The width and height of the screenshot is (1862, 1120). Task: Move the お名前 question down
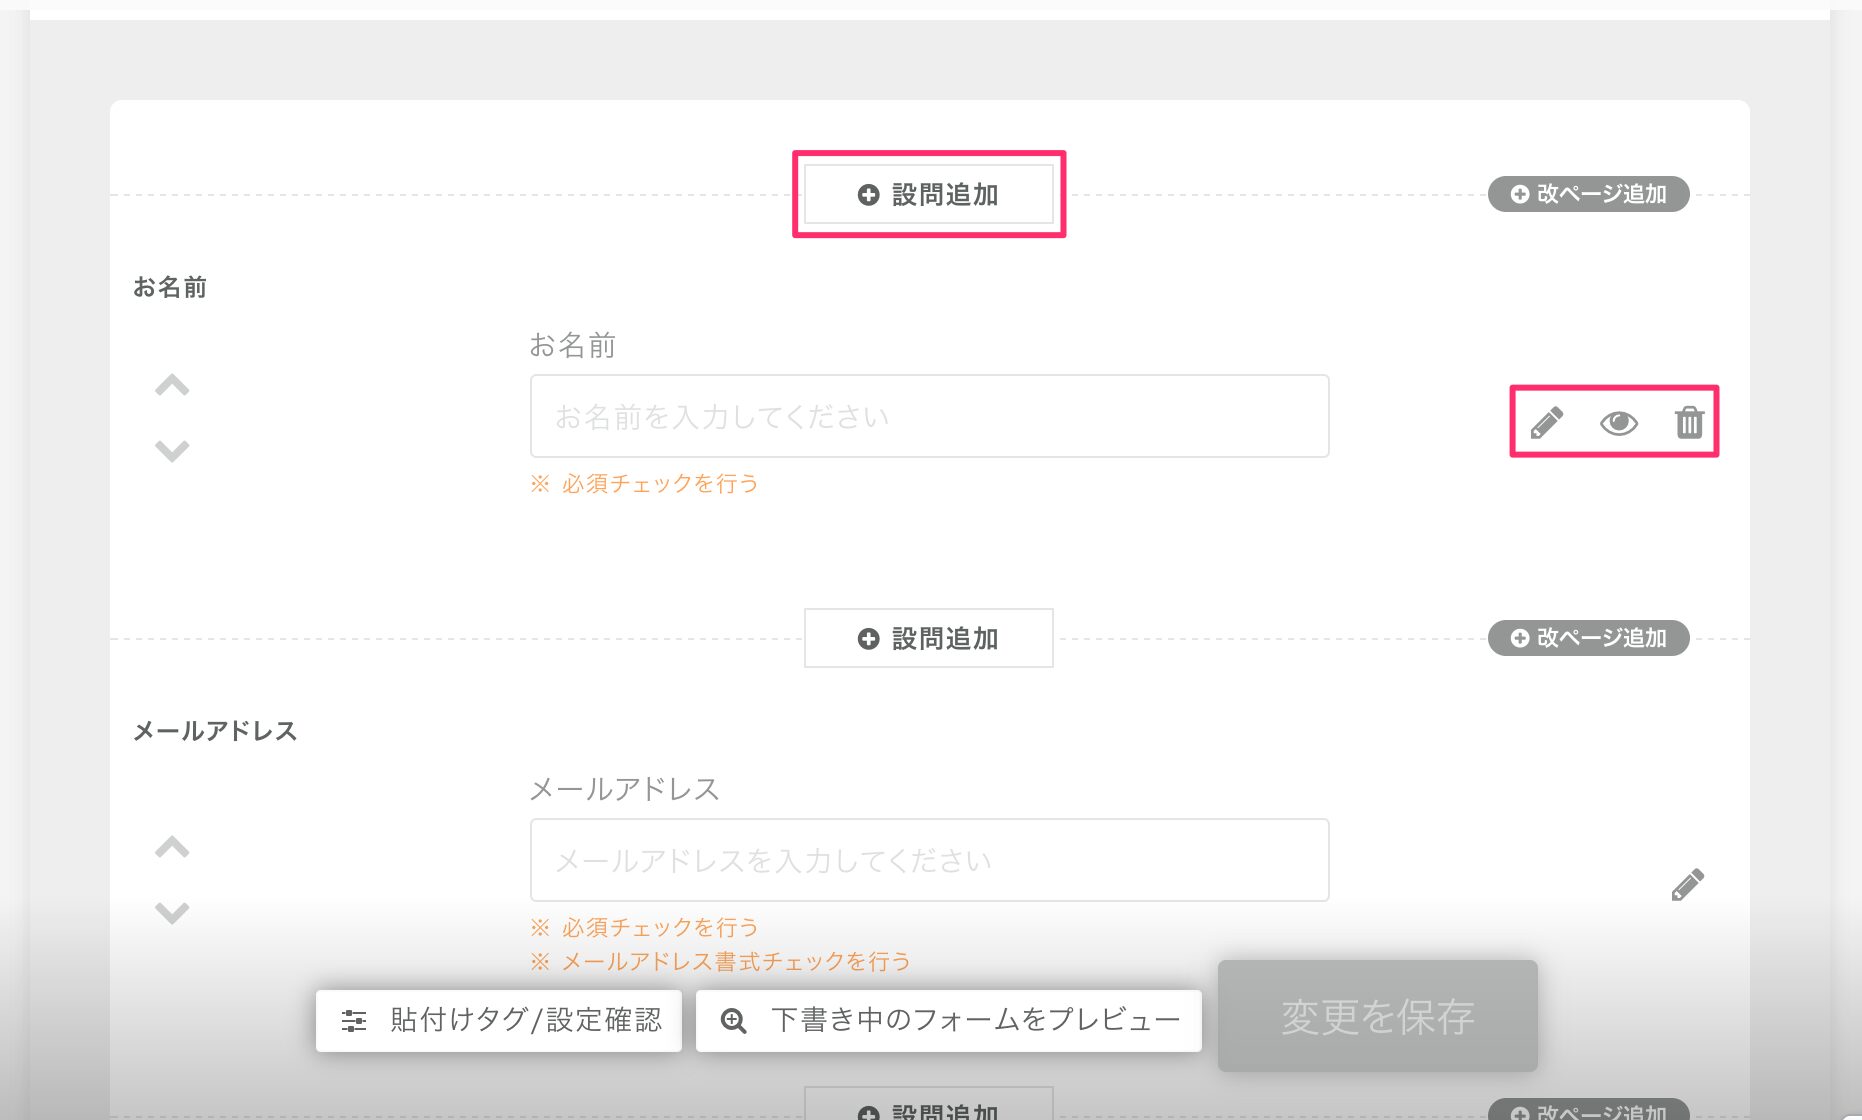(172, 451)
